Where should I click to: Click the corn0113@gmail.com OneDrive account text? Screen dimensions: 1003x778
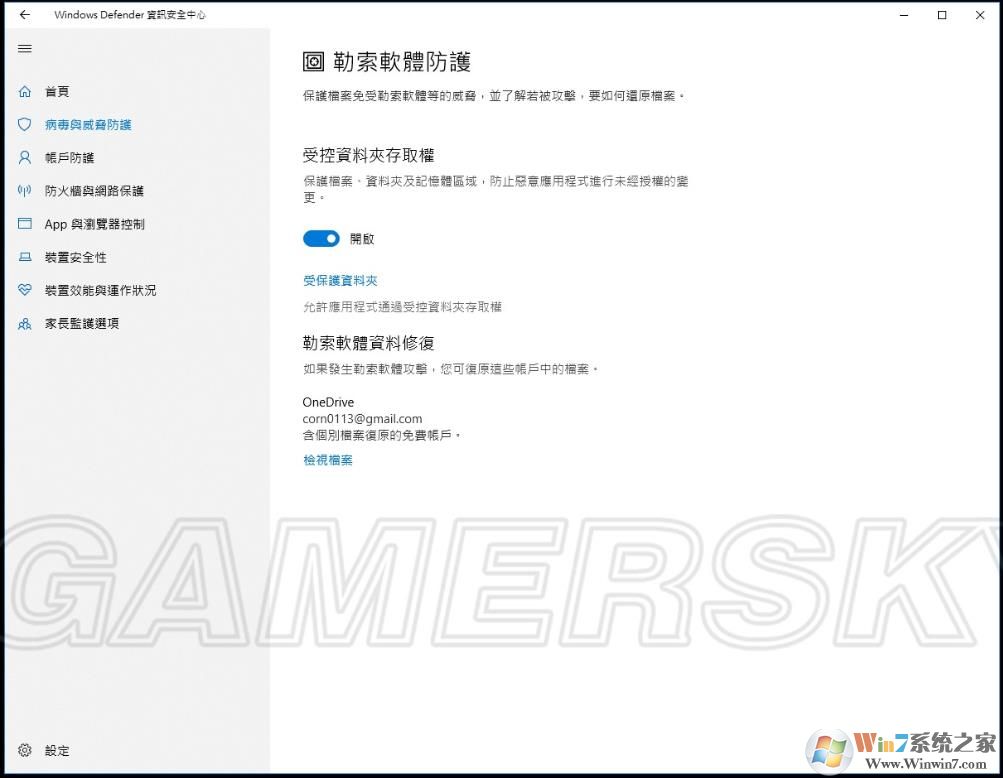pyautogui.click(x=362, y=419)
